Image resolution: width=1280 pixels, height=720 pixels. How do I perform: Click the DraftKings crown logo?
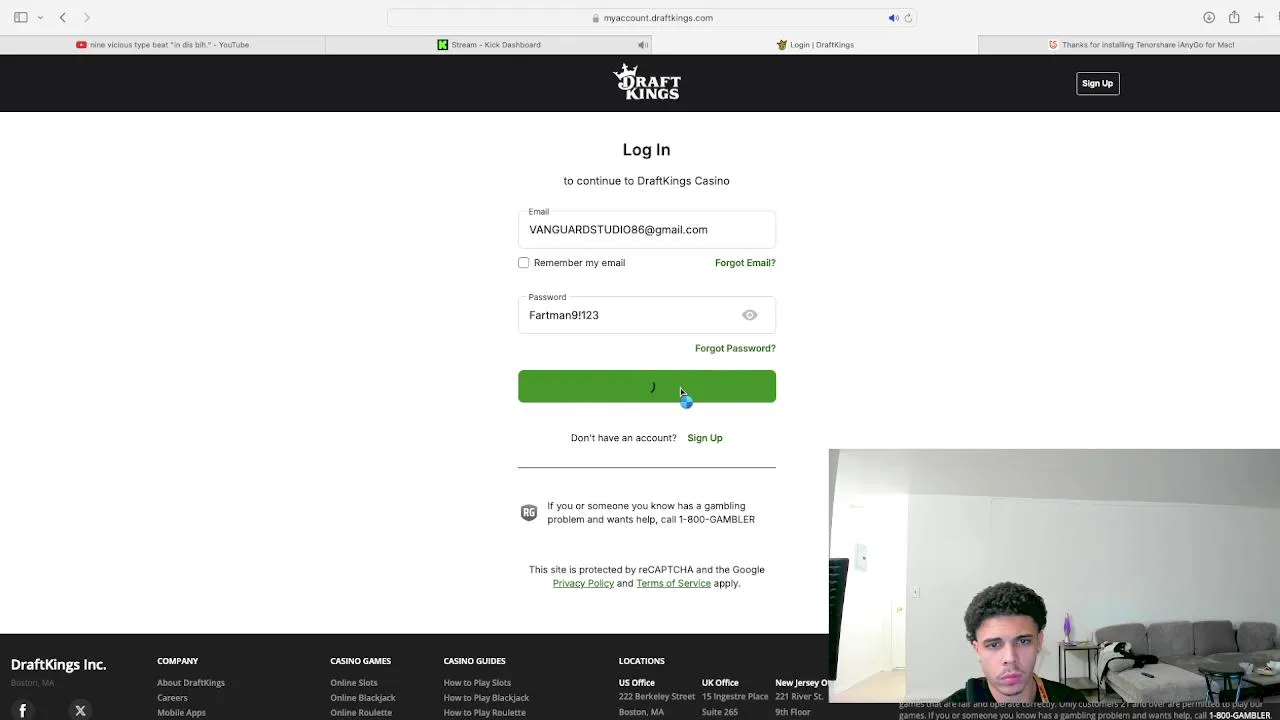click(x=647, y=82)
